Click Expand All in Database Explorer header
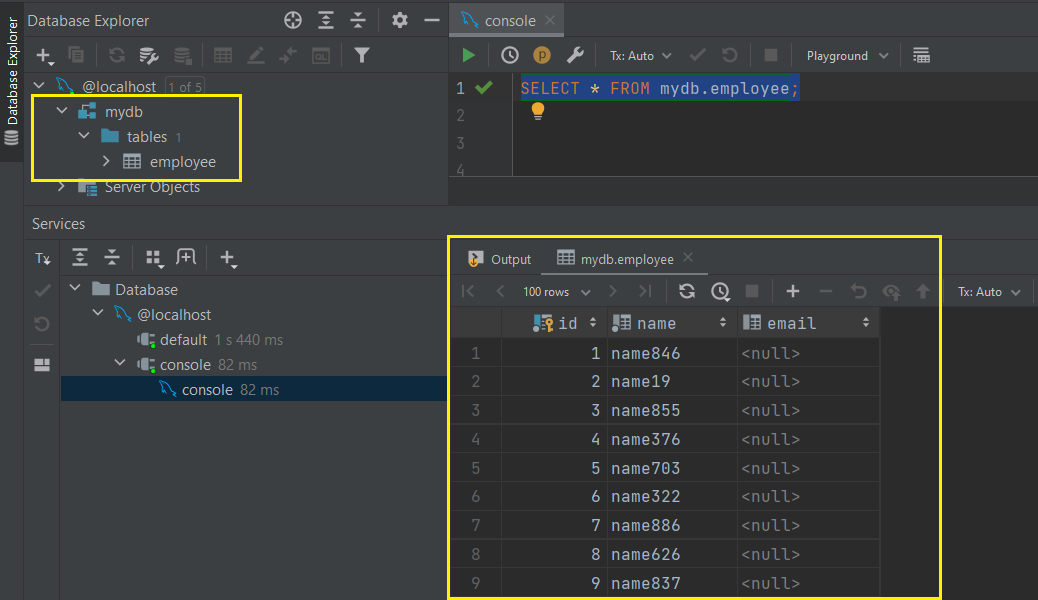 pos(326,21)
